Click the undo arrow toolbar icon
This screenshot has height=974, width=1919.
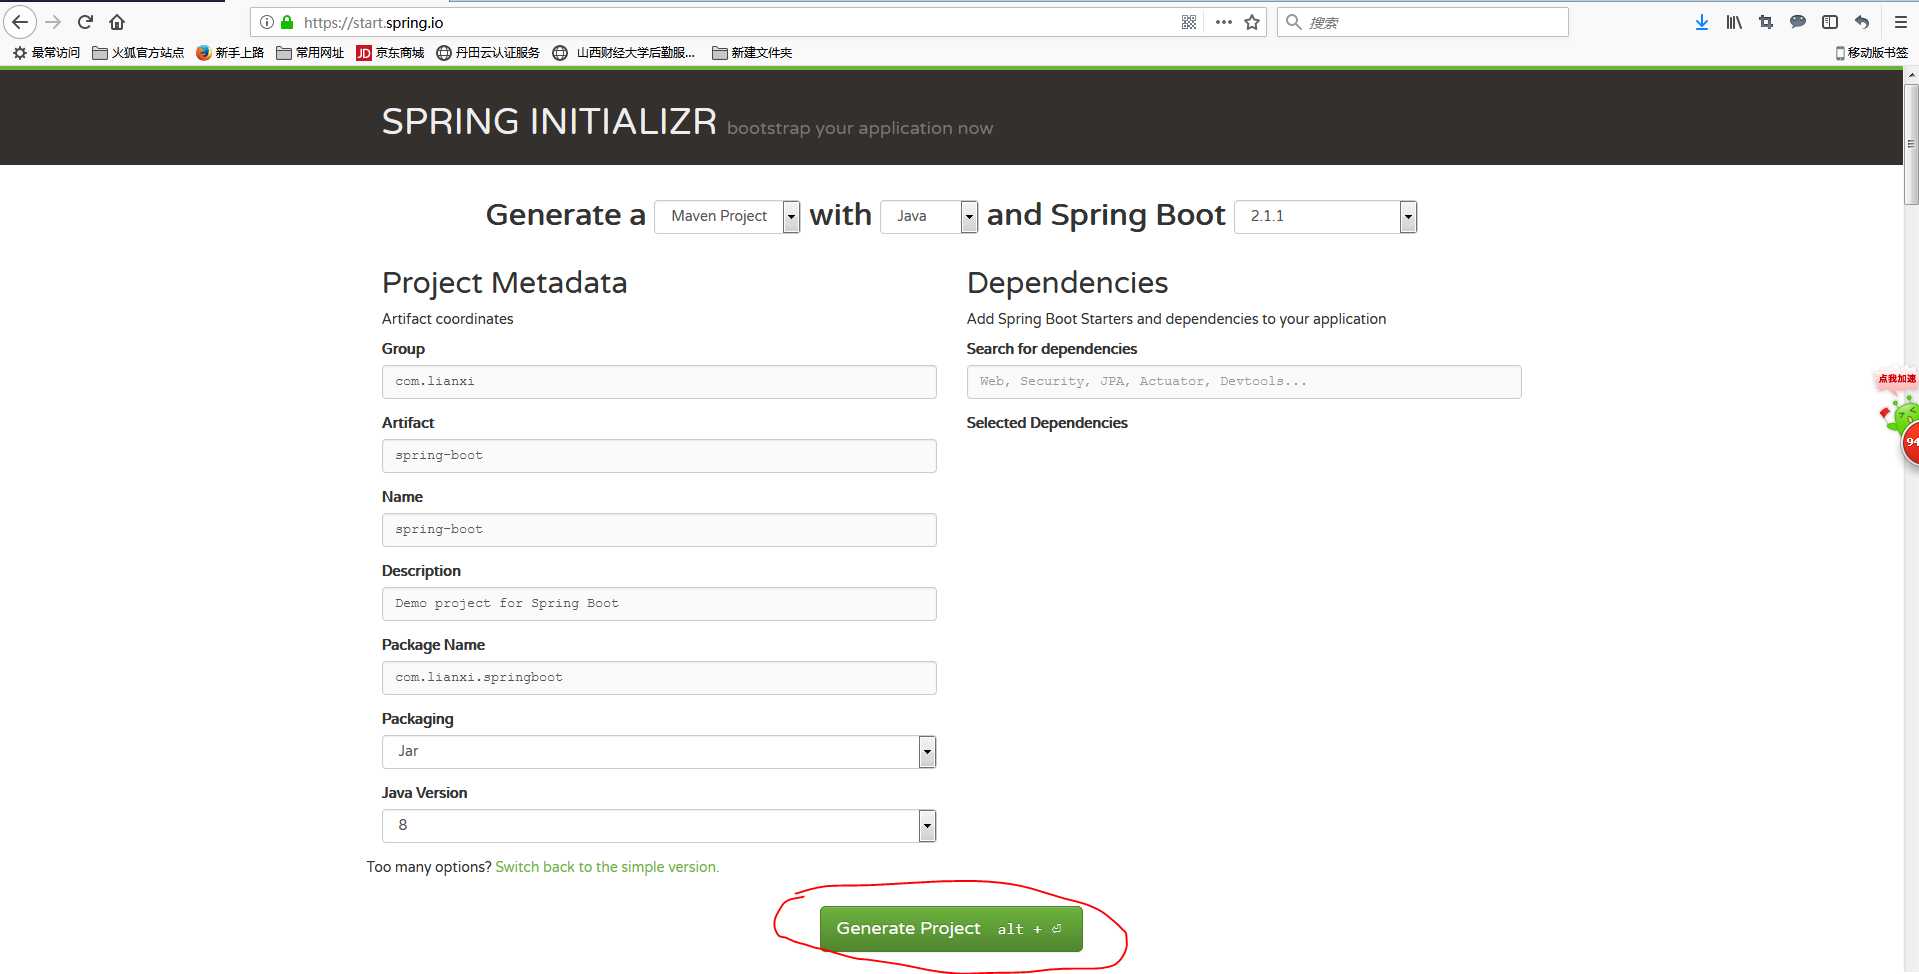[1862, 22]
